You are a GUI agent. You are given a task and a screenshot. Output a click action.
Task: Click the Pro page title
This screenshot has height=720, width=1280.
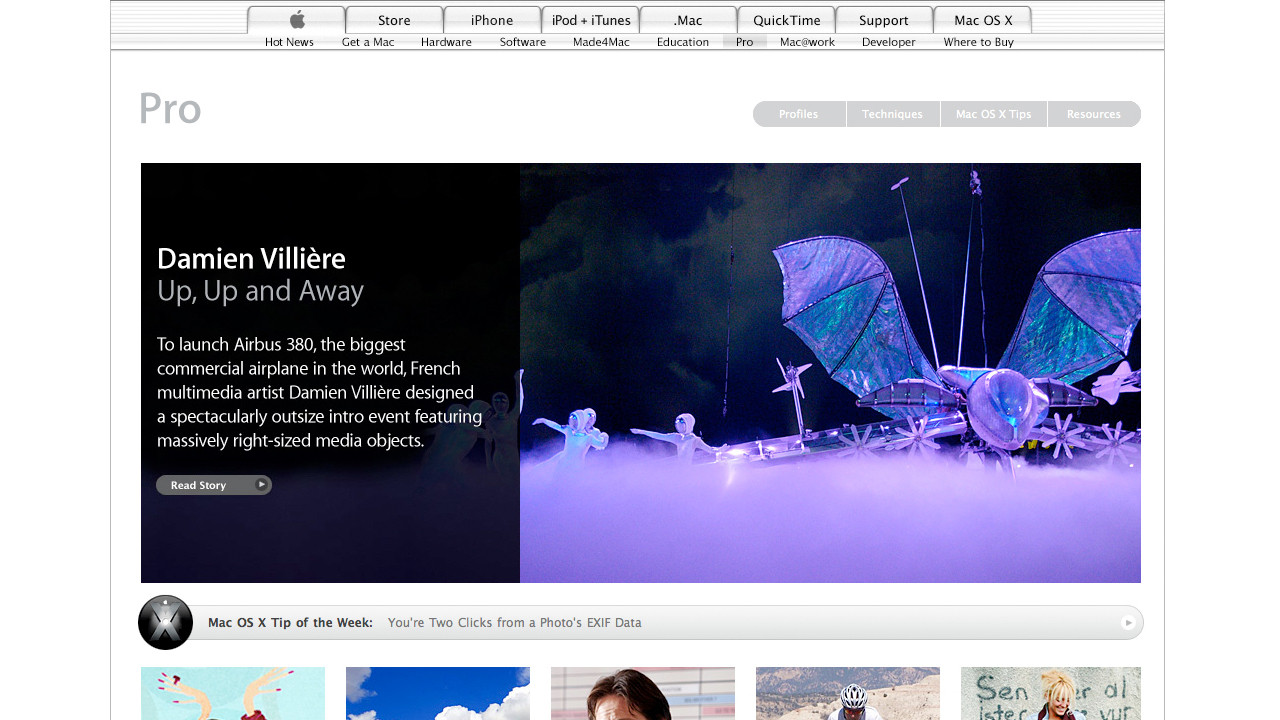point(170,109)
